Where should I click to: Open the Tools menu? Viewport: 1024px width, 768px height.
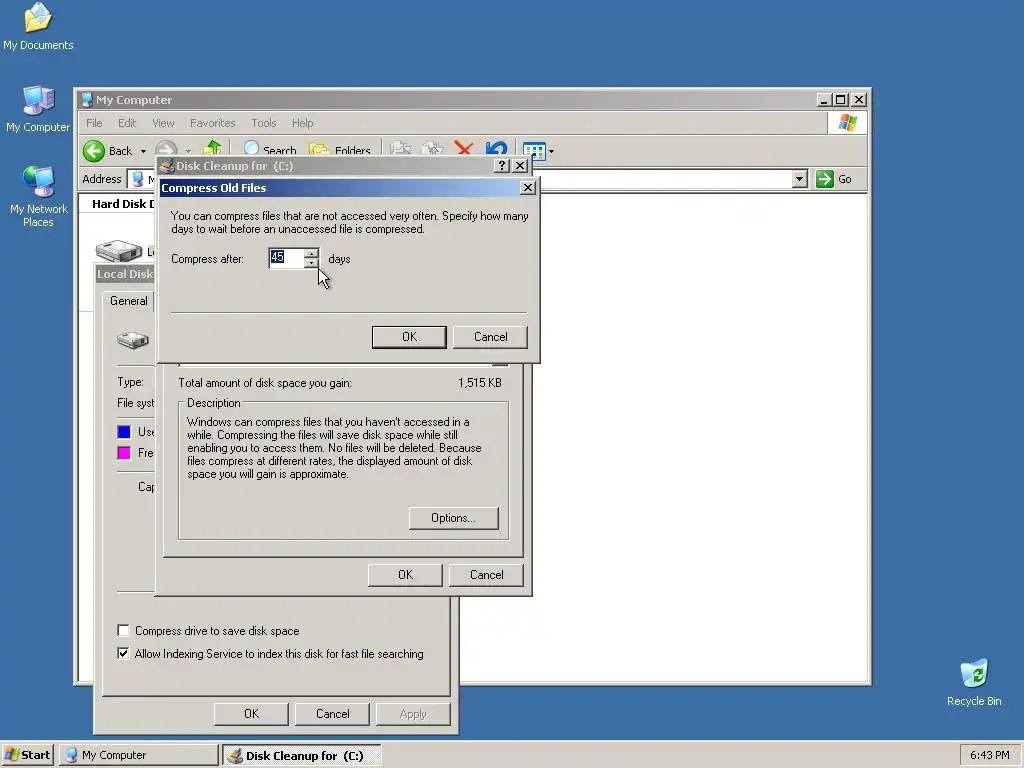264,123
